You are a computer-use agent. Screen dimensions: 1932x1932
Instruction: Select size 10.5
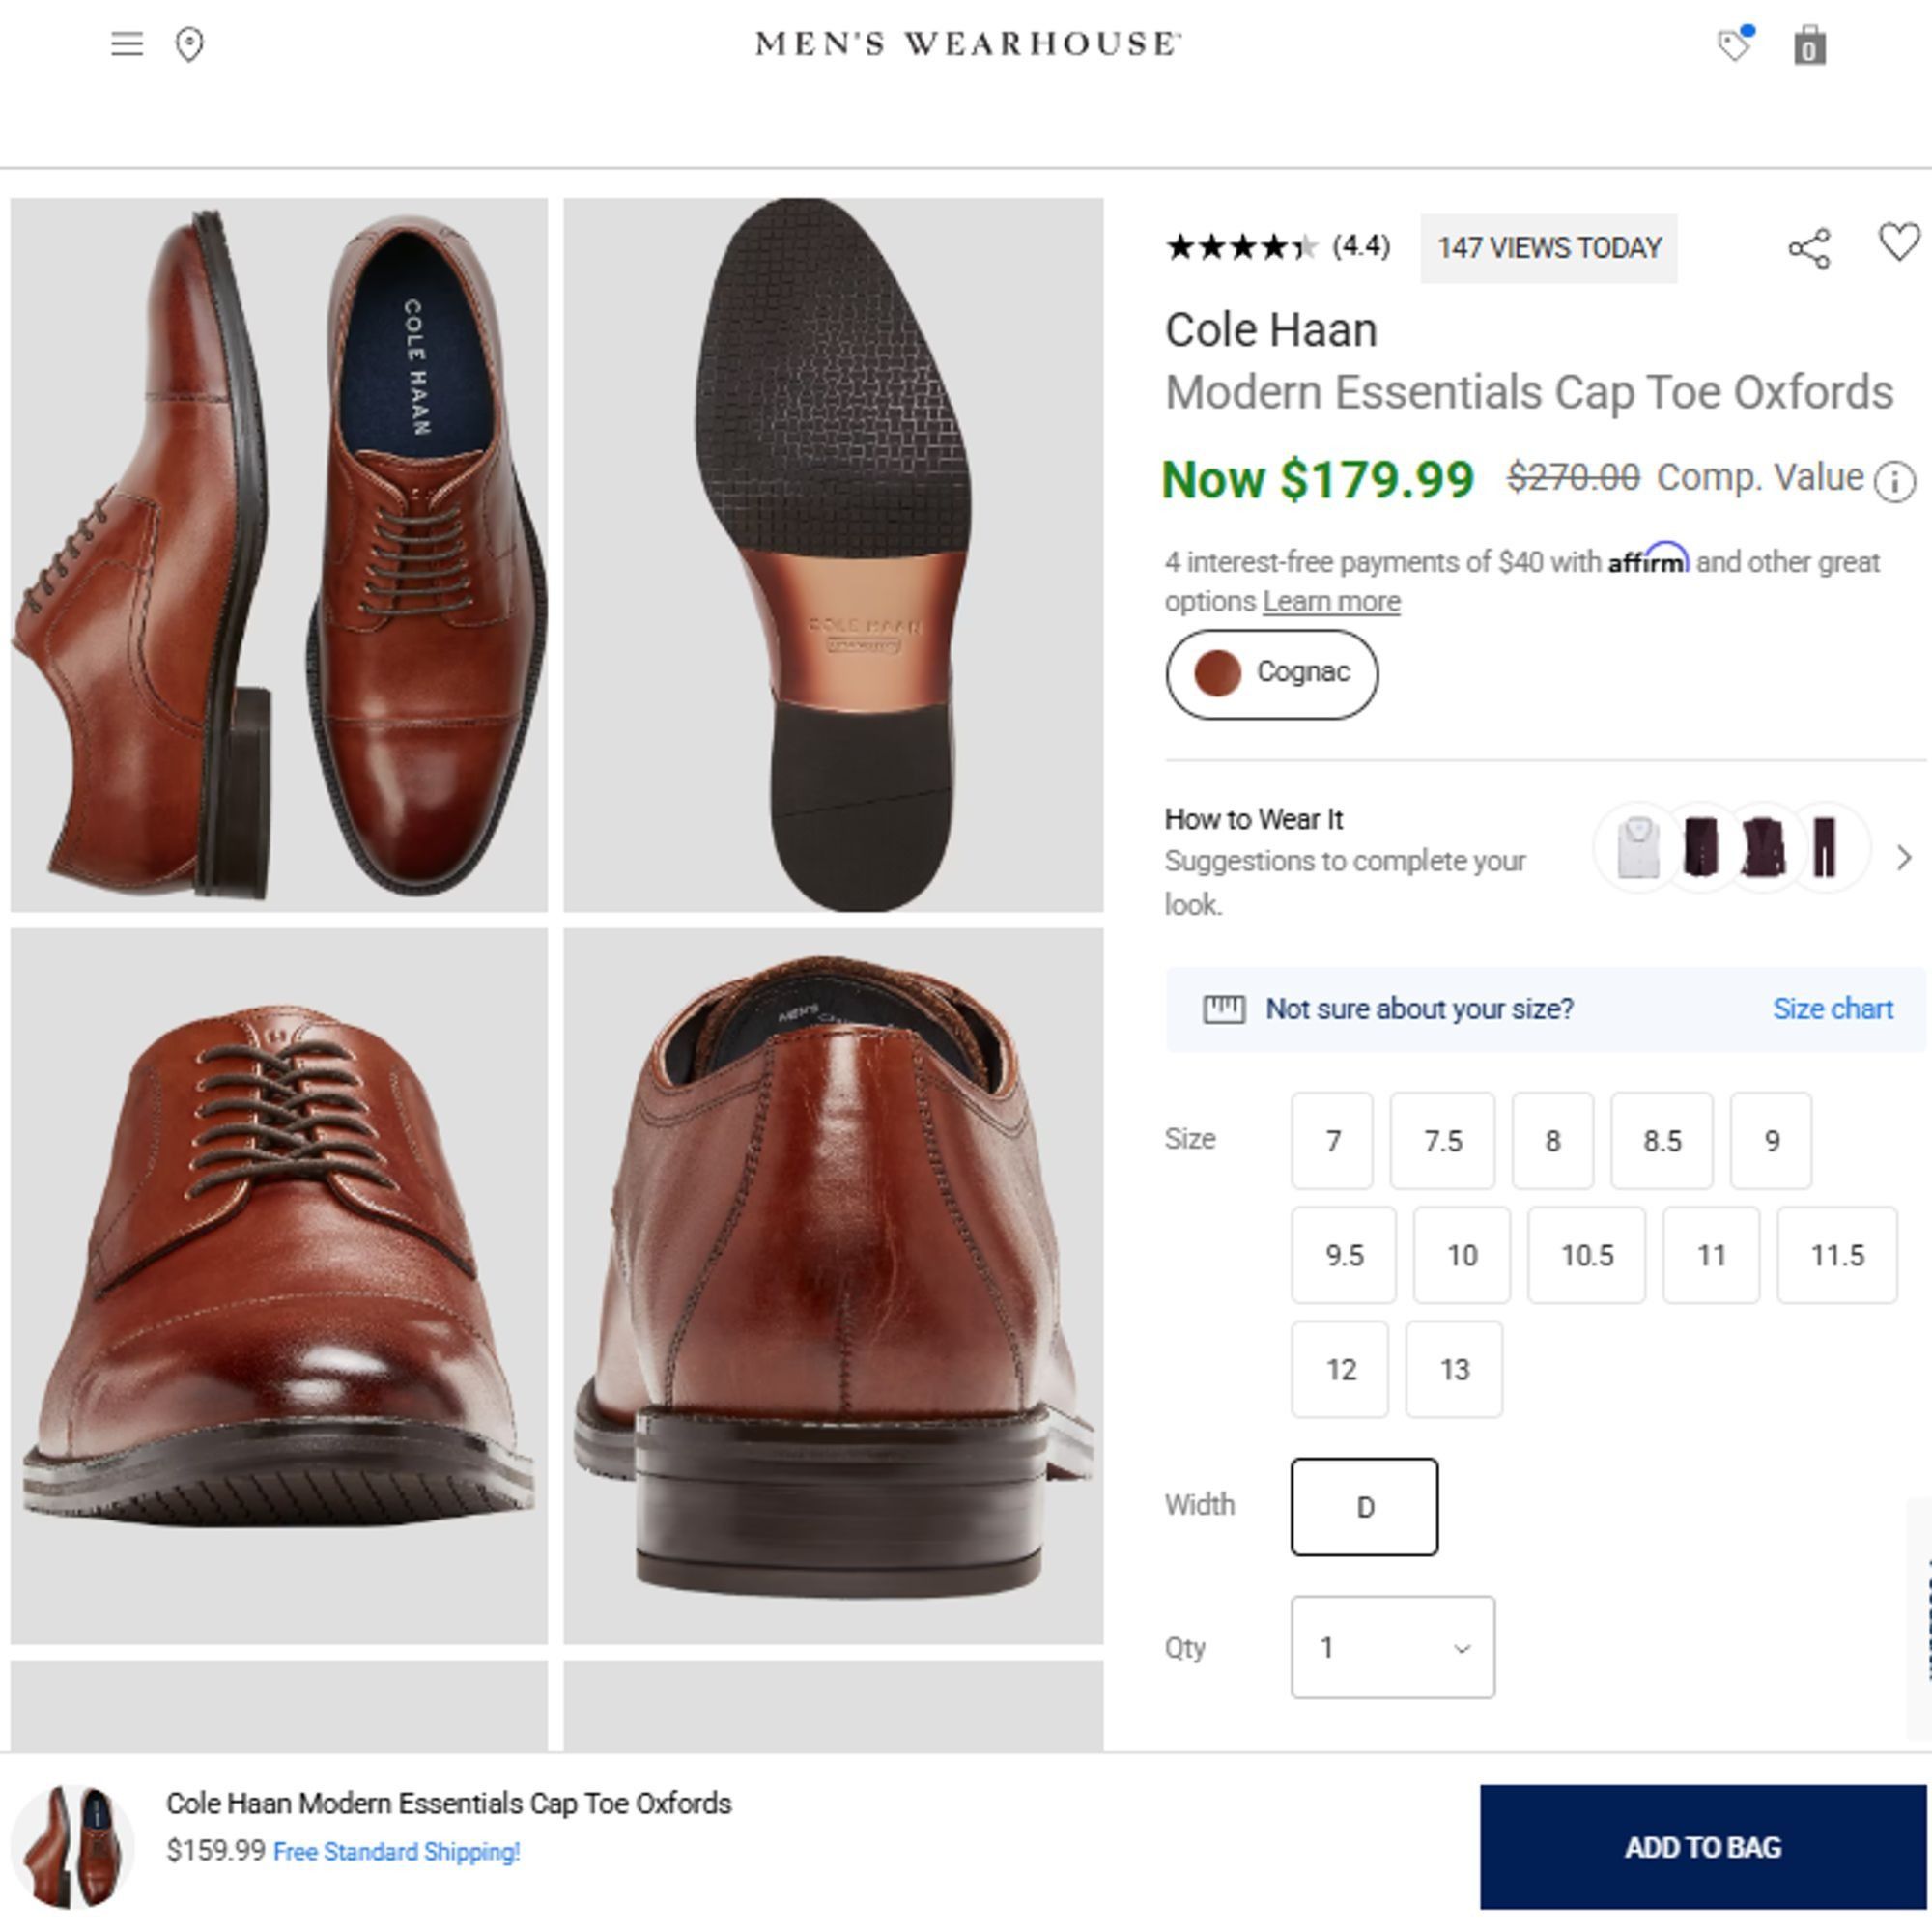1586,1255
